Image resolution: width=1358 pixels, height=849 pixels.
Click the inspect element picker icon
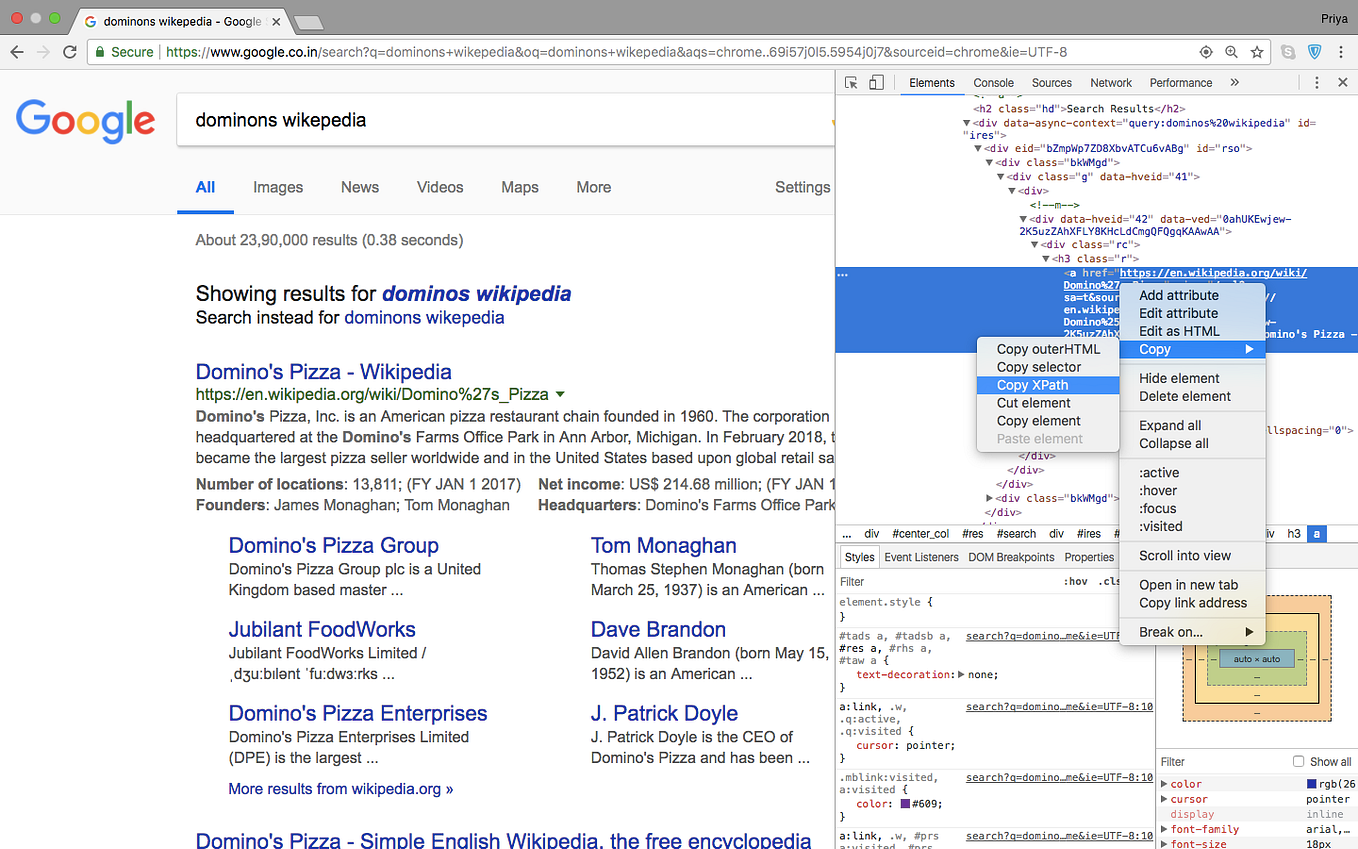point(851,83)
